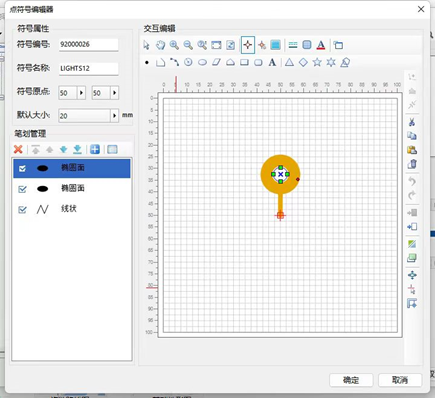Viewport: 435px width, 398px height.
Task: Cancel with the 取消 button
Action: [400, 380]
